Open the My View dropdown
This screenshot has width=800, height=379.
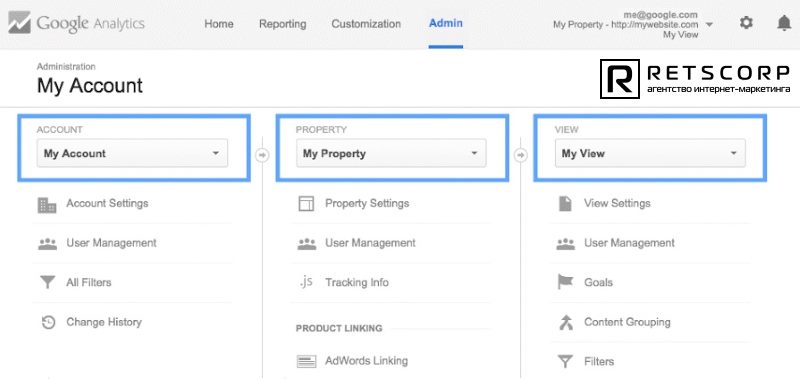650,153
